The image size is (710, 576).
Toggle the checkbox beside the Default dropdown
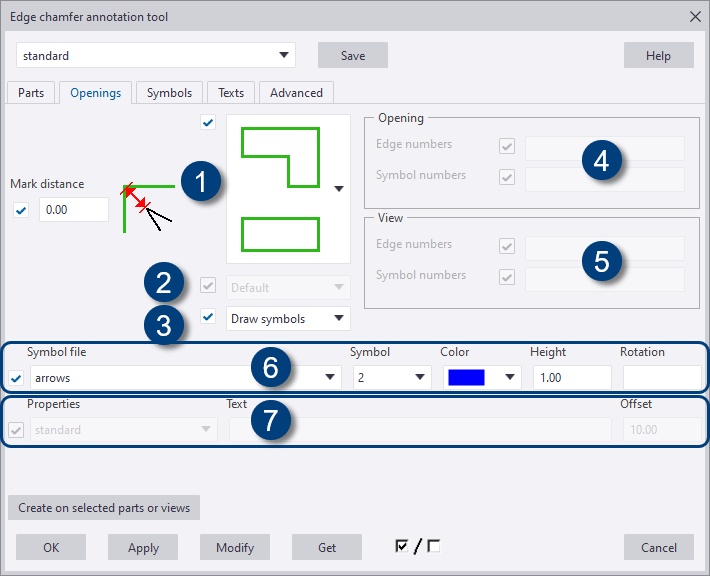pyautogui.click(x=208, y=285)
